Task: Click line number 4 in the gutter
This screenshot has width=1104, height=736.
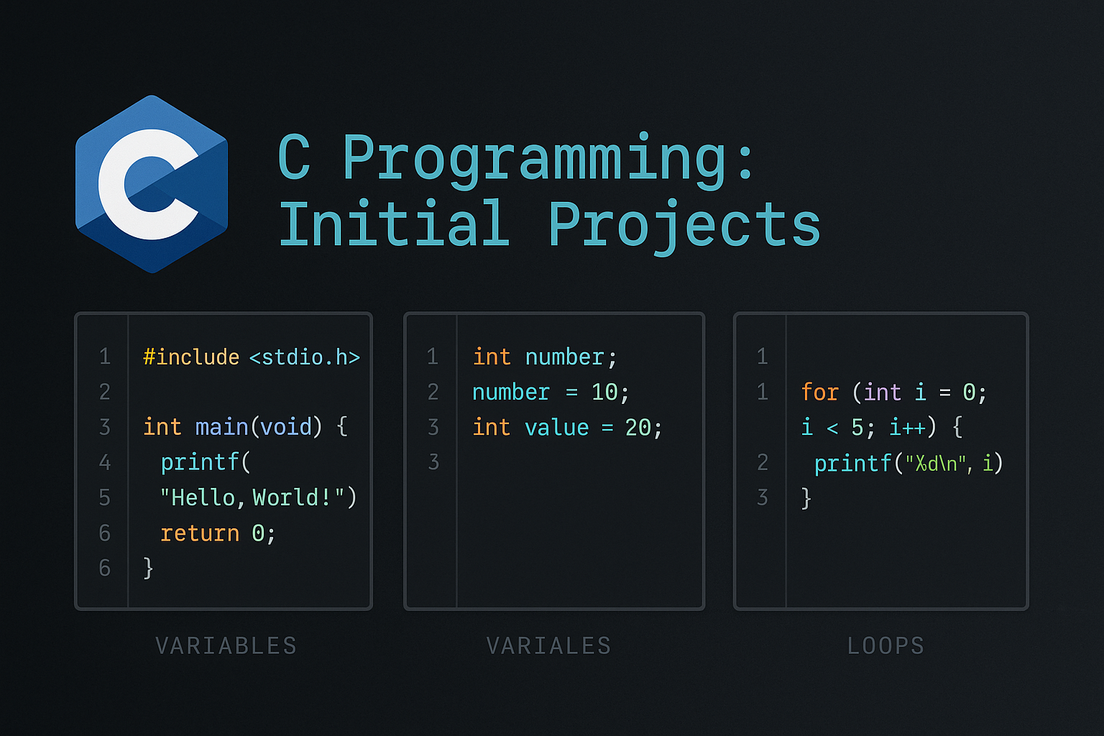Action: coord(105,463)
